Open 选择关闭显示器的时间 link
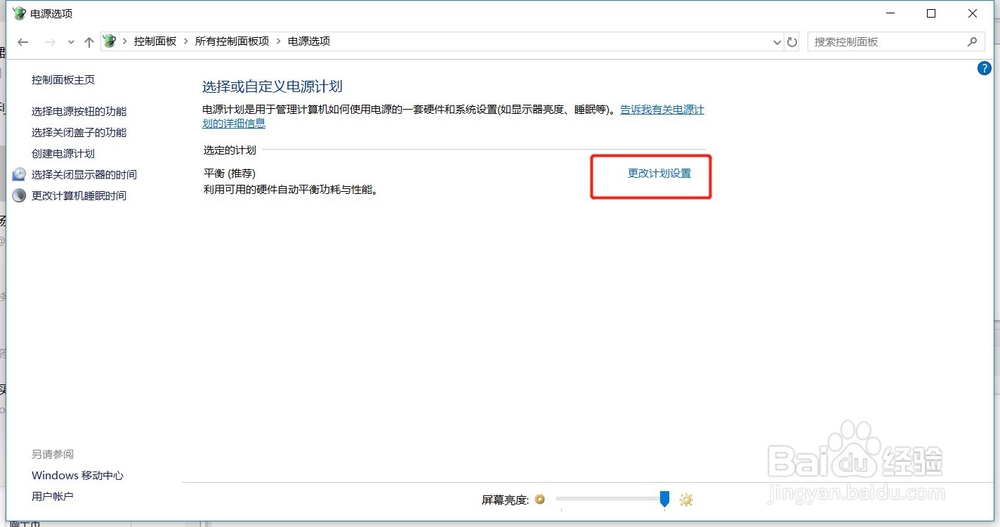The image size is (1000, 527). coord(84,175)
